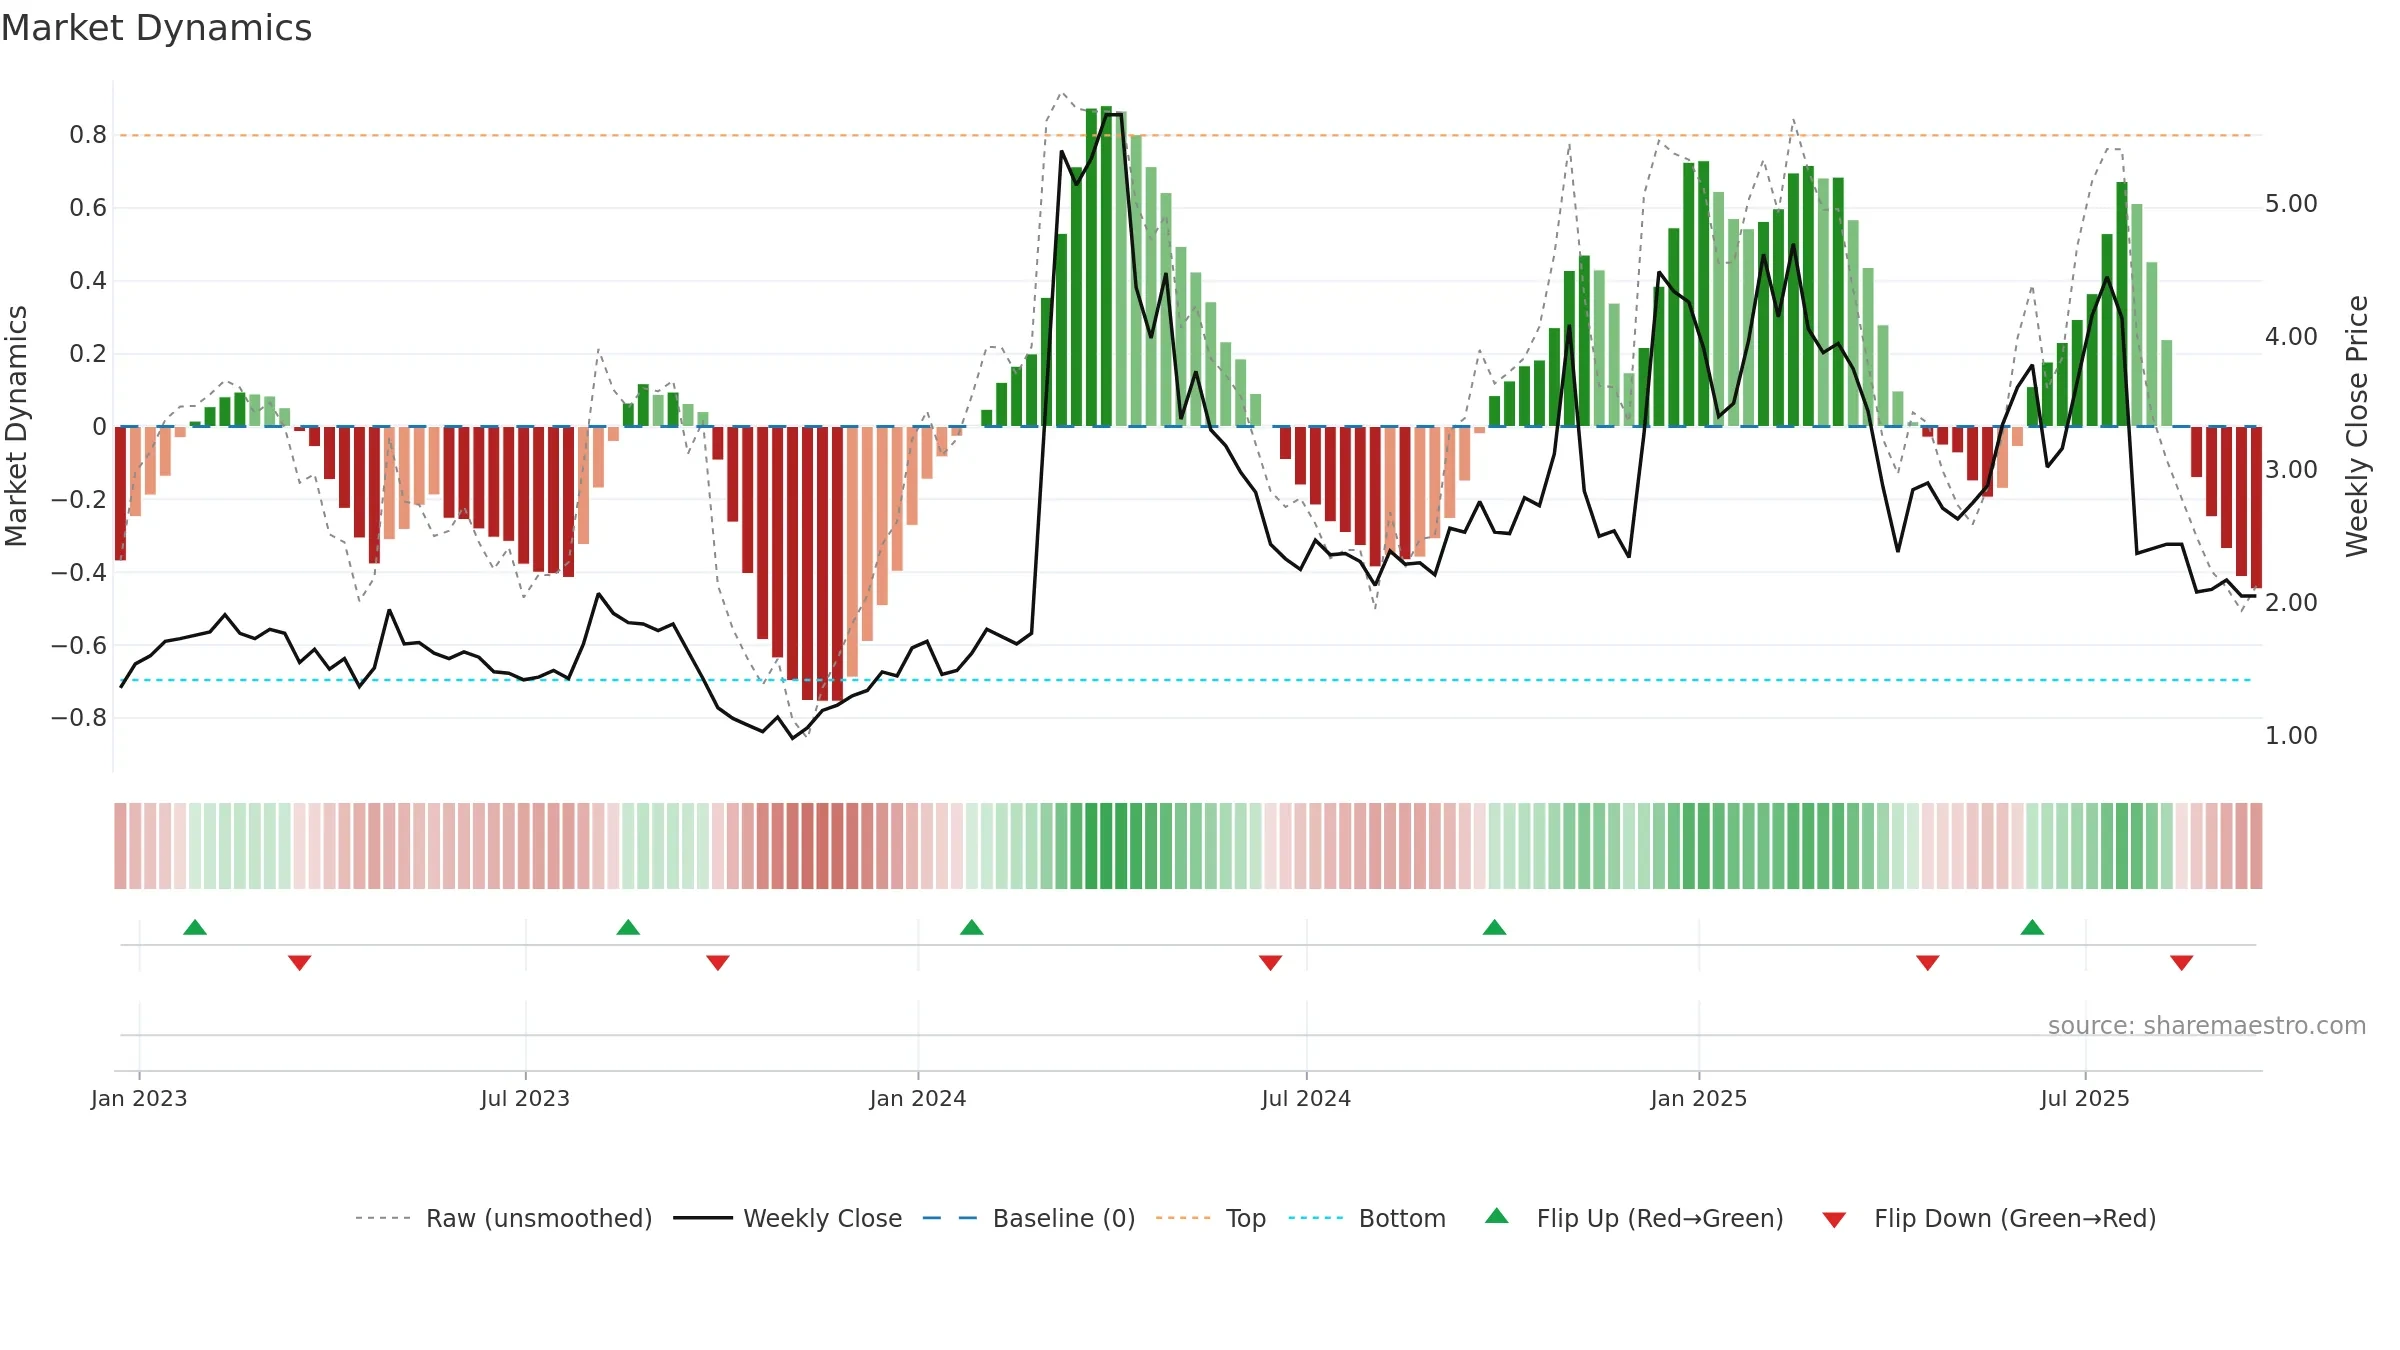The height and width of the screenshot is (1350, 2400).
Task: Click the tallest green bar above the Top line
Action: pyautogui.click(x=1106, y=266)
